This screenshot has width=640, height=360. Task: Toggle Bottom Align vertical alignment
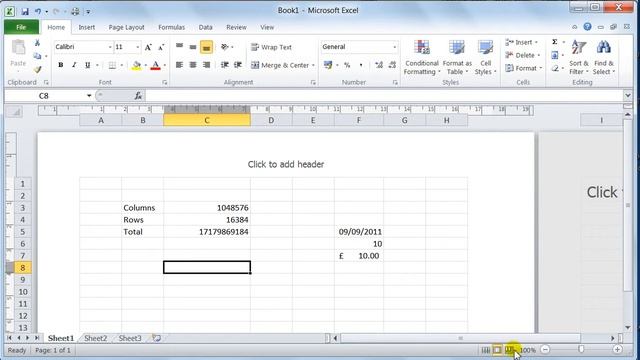click(206, 47)
